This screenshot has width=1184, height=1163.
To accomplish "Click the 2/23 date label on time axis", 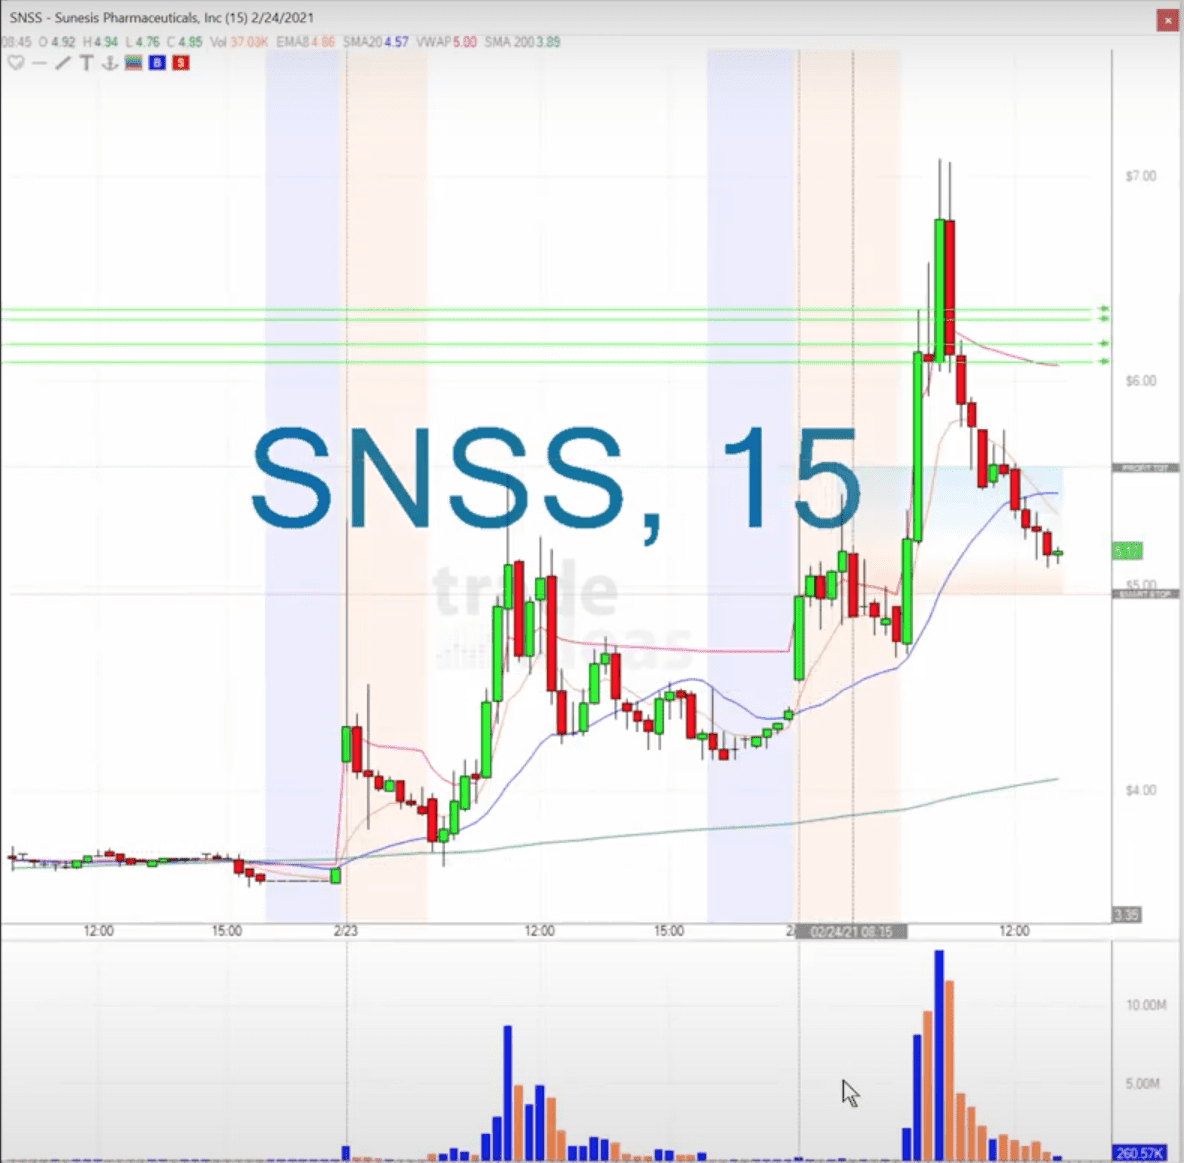I will [x=345, y=930].
